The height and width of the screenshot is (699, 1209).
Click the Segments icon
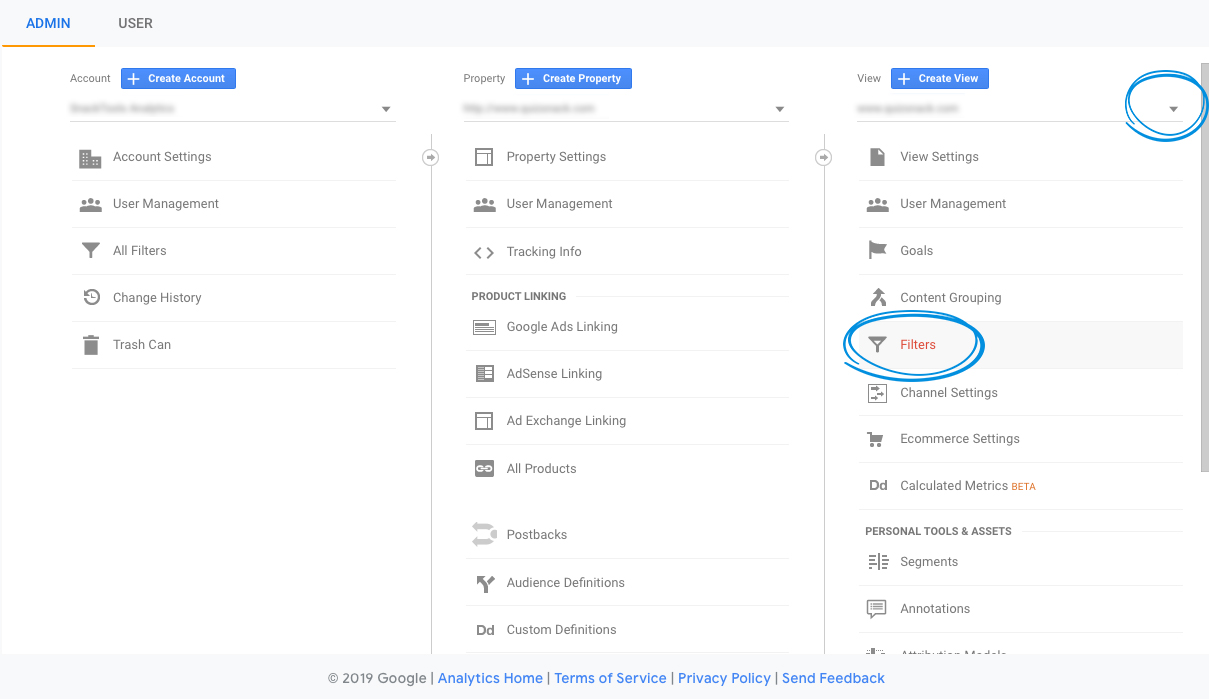pos(878,562)
